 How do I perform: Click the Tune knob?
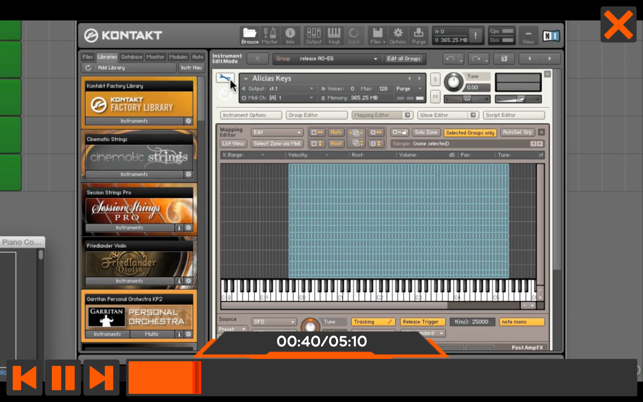[x=453, y=82]
